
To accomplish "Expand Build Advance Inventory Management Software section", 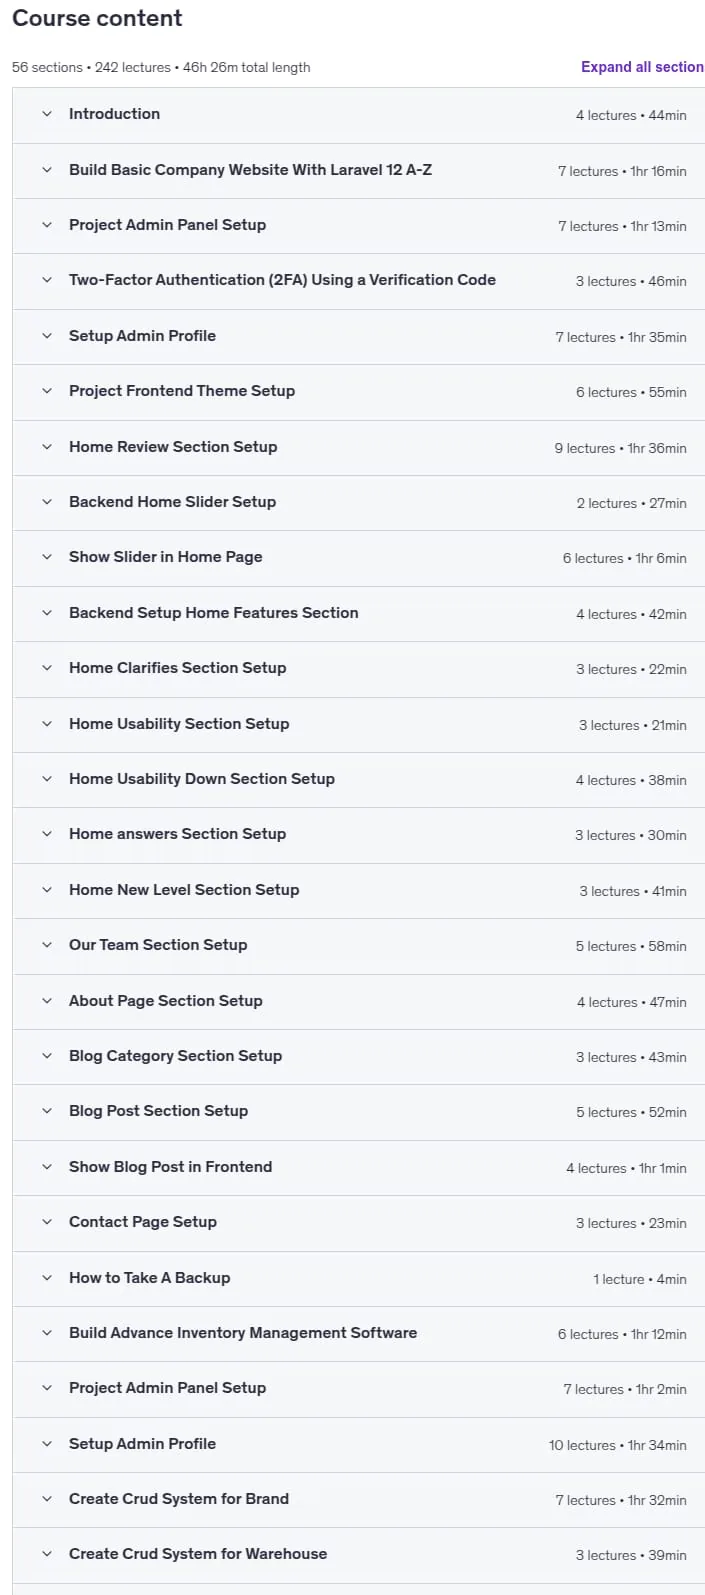I will point(358,1333).
